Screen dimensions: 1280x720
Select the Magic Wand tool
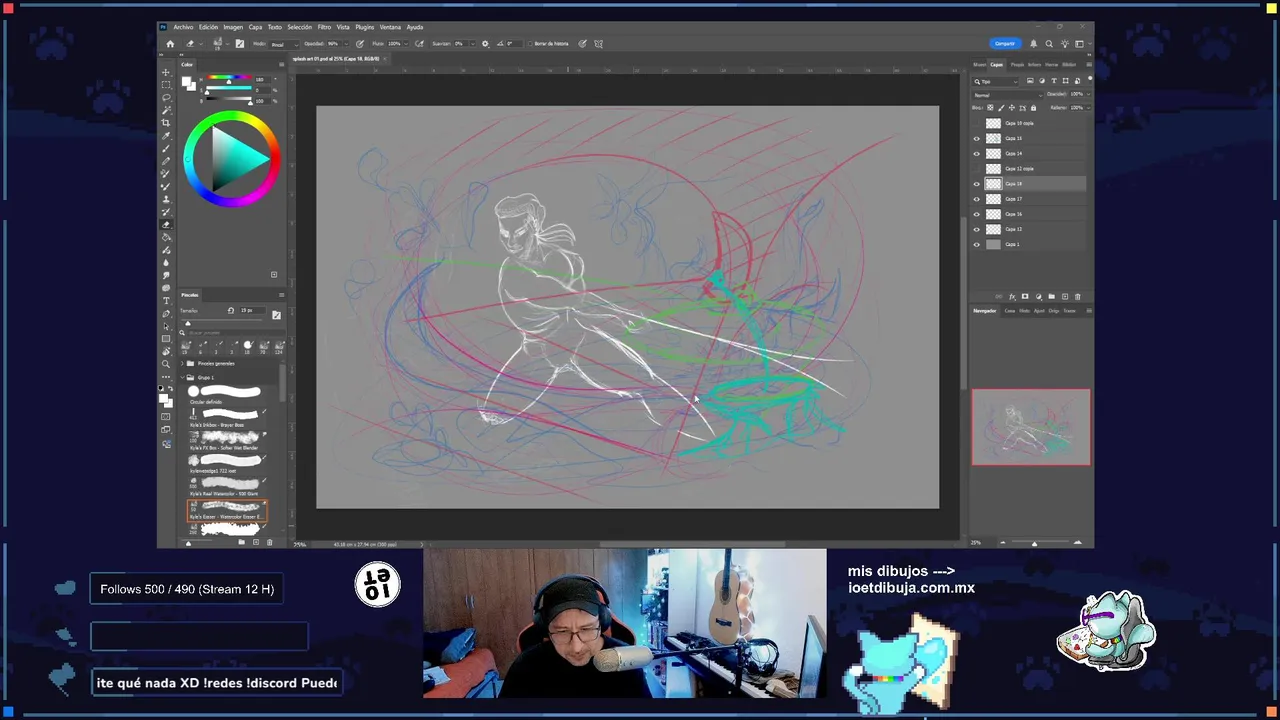[x=166, y=110]
